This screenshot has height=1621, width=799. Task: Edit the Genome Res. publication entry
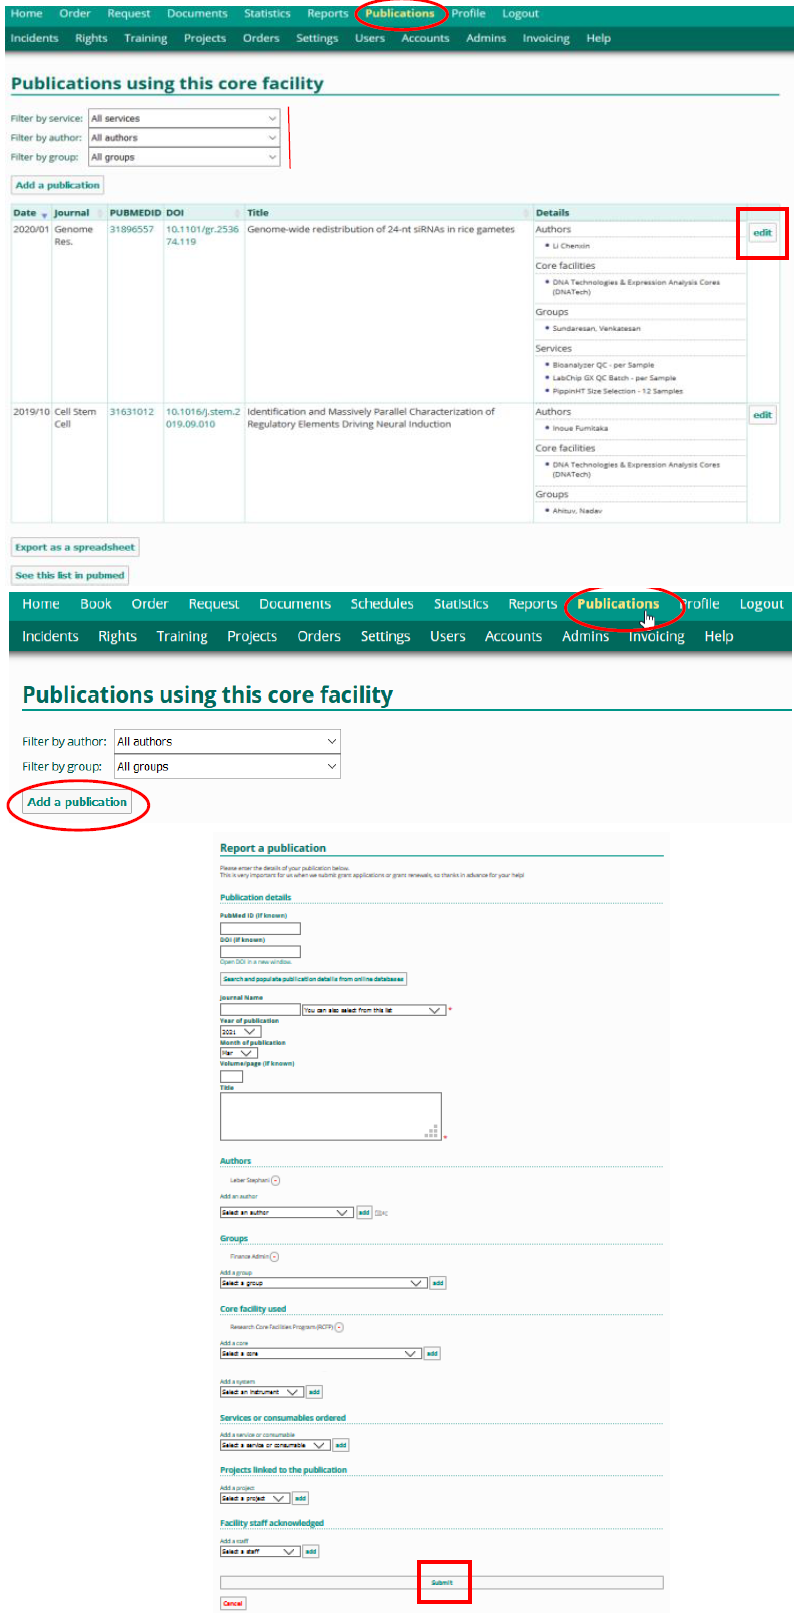(x=762, y=233)
